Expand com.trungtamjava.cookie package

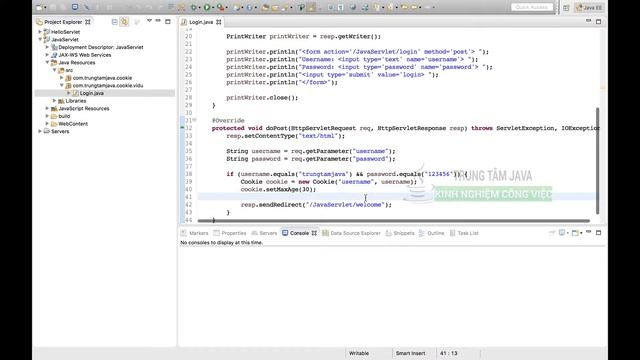pos(62,78)
